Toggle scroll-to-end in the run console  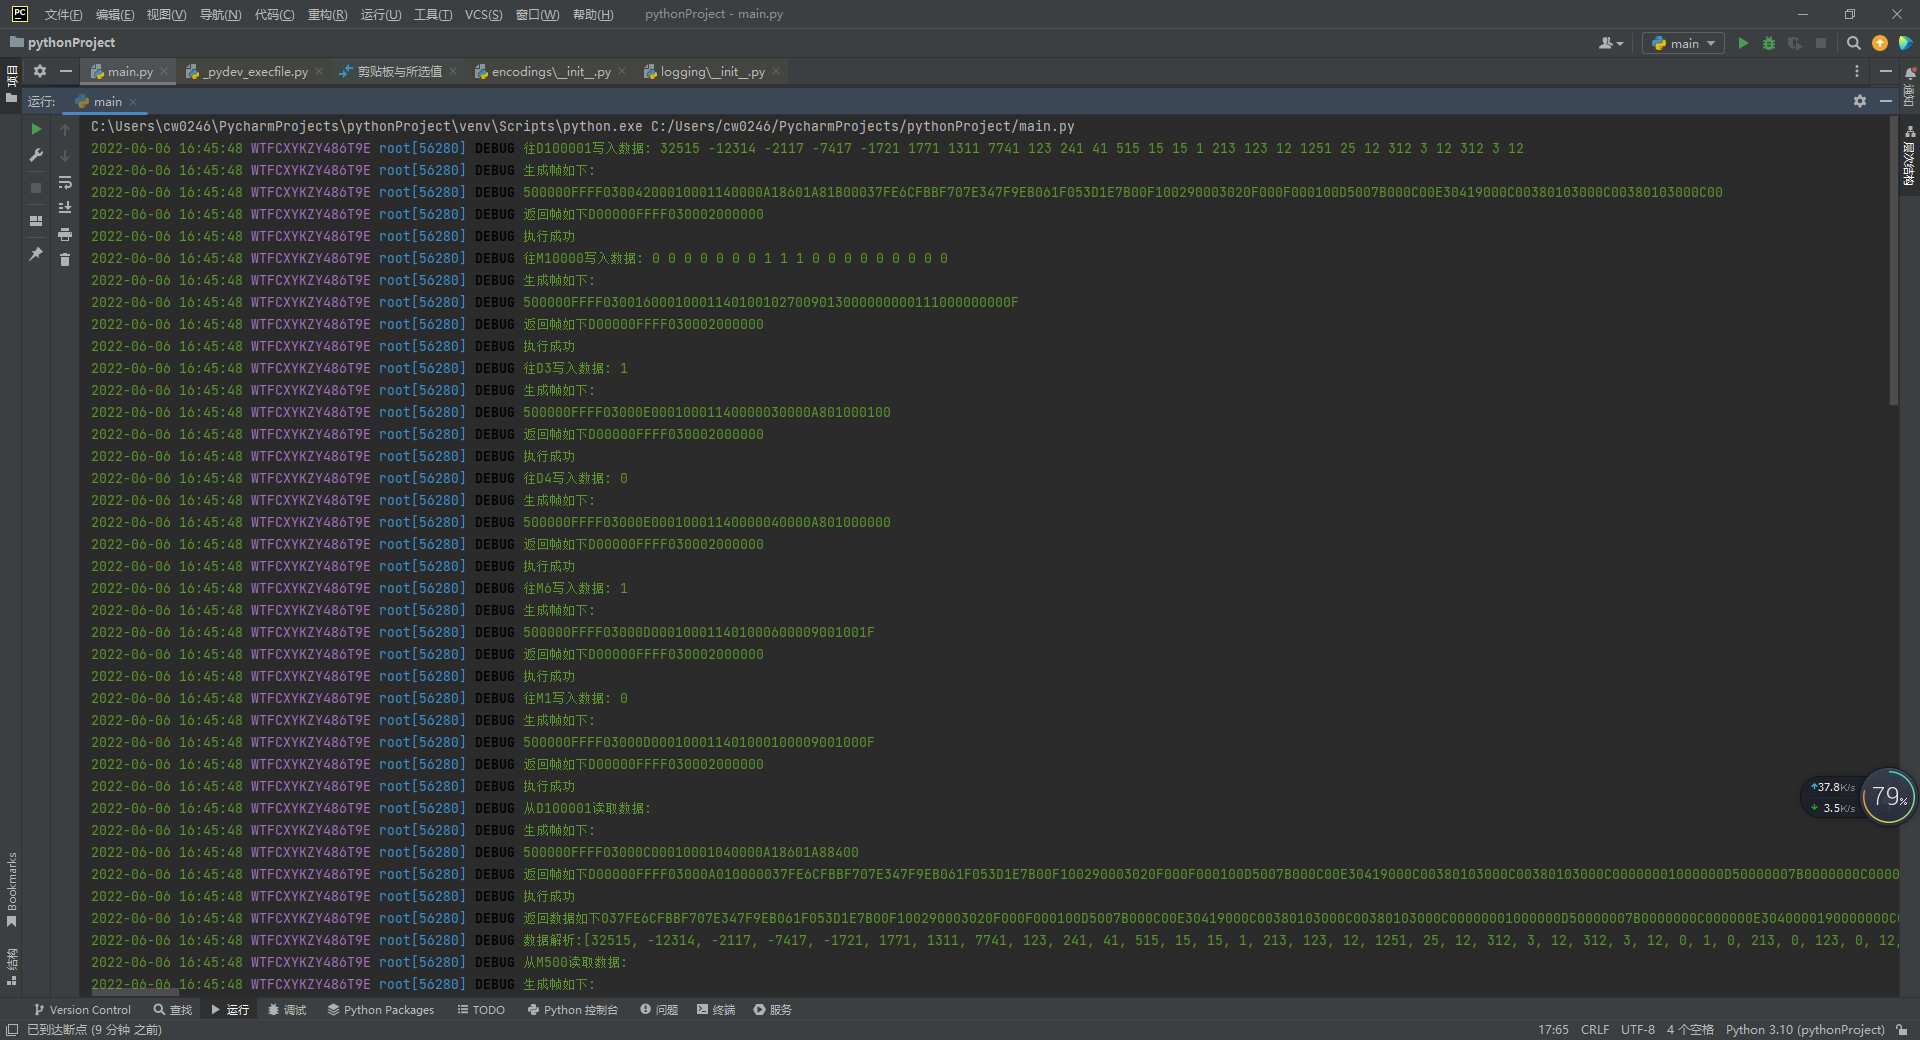[x=65, y=208]
